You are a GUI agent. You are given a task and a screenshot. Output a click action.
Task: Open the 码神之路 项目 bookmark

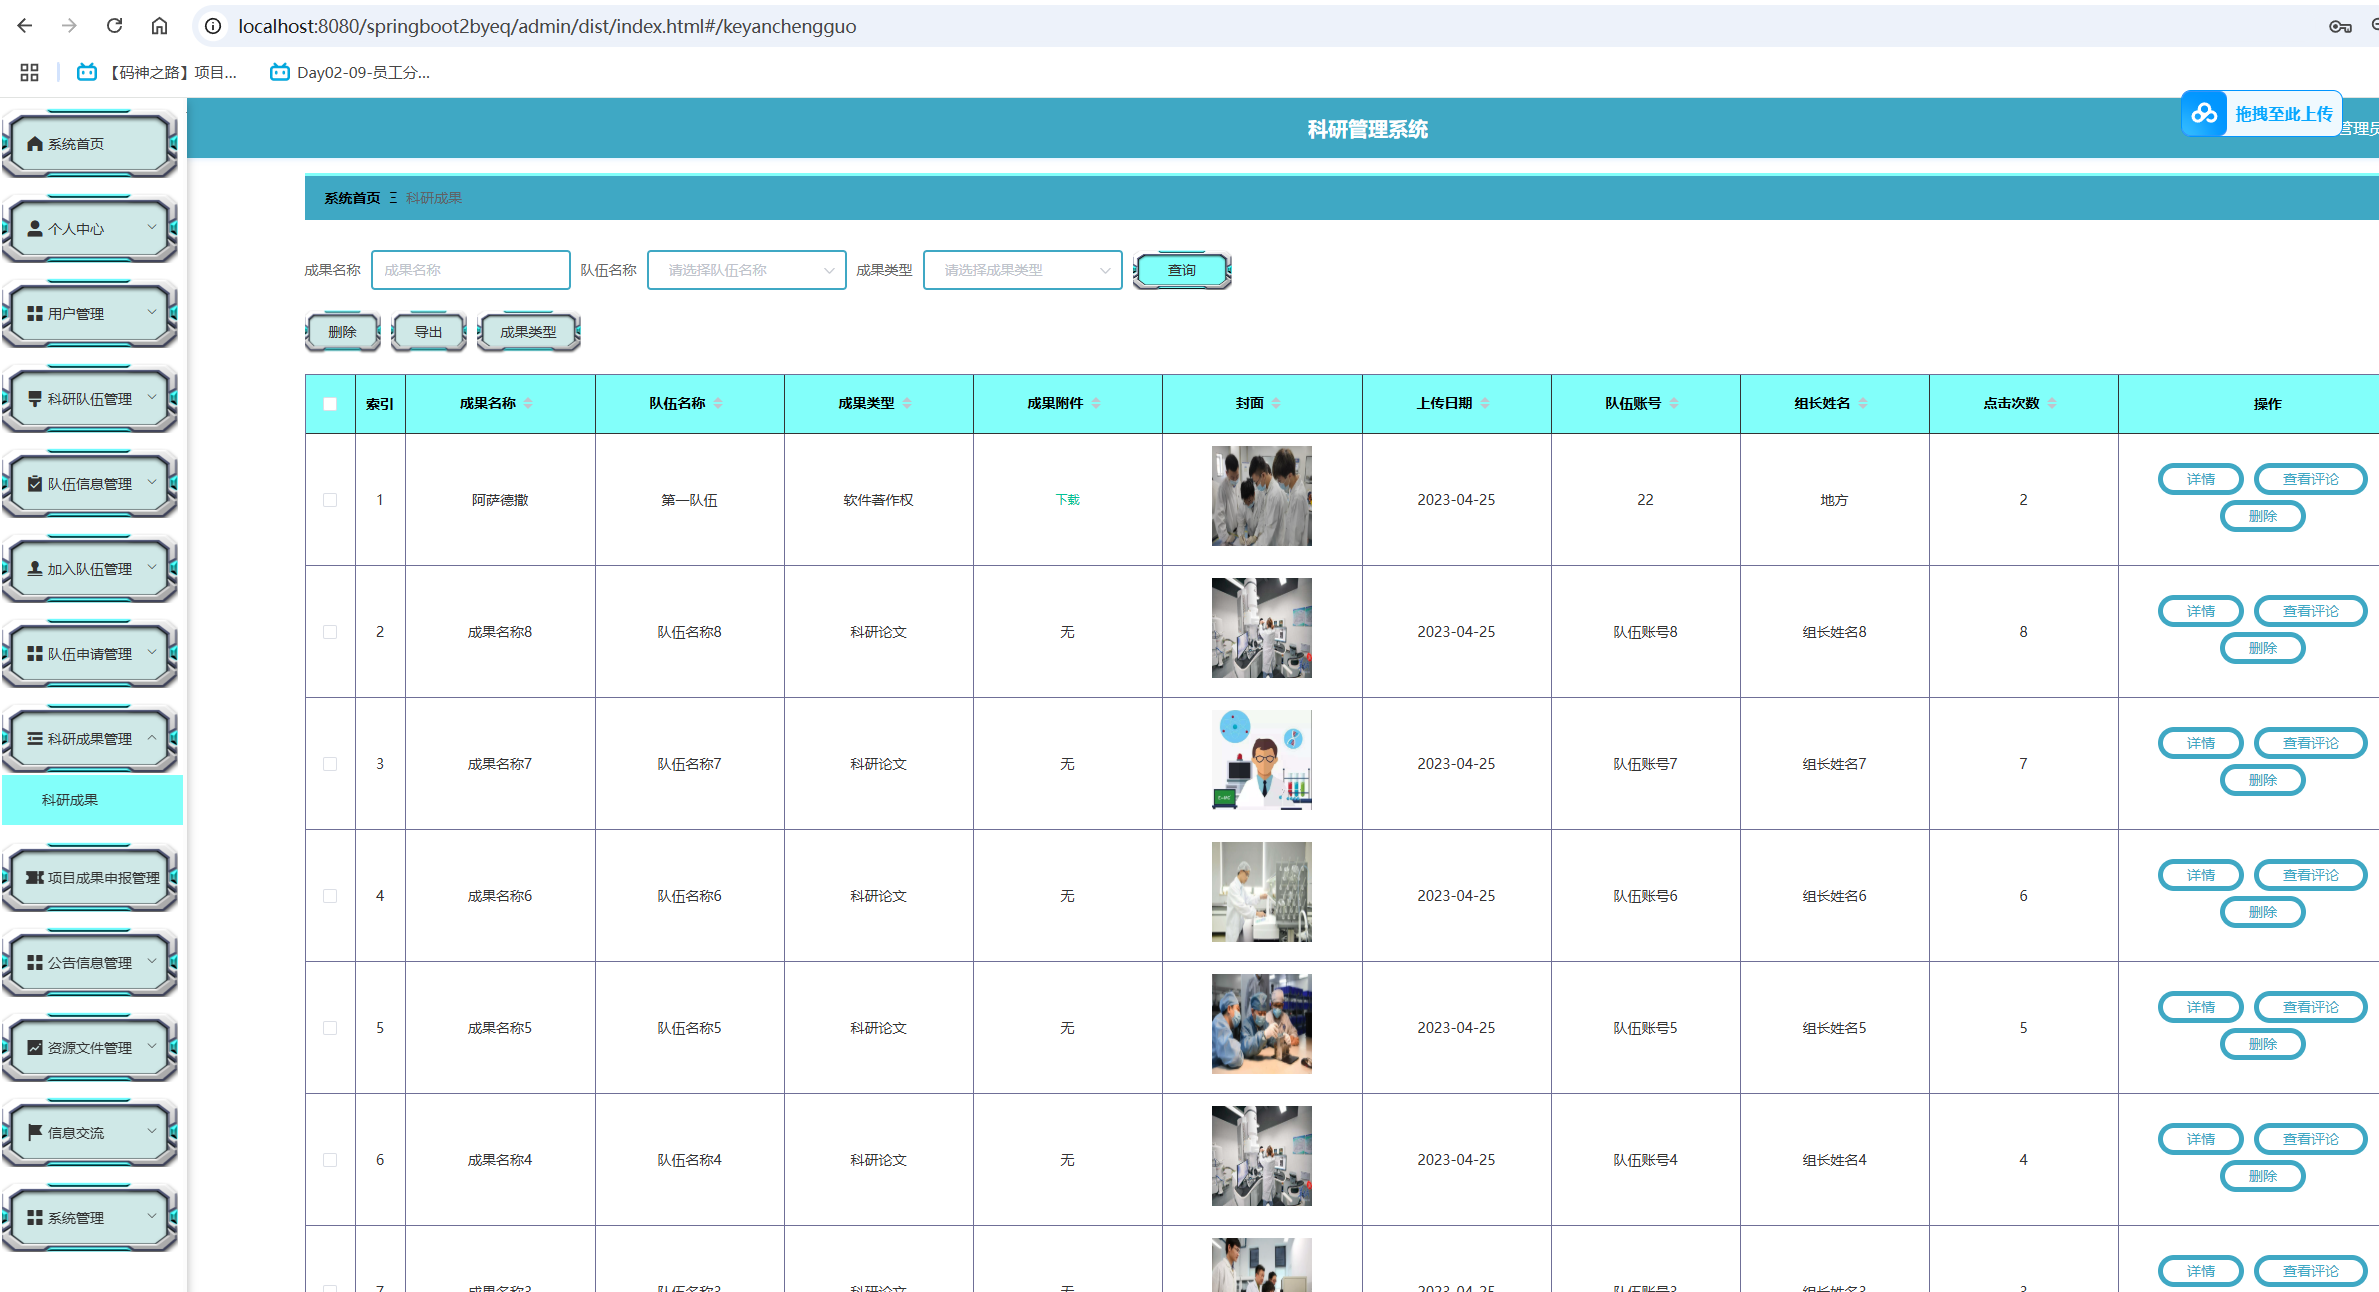coord(157,72)
